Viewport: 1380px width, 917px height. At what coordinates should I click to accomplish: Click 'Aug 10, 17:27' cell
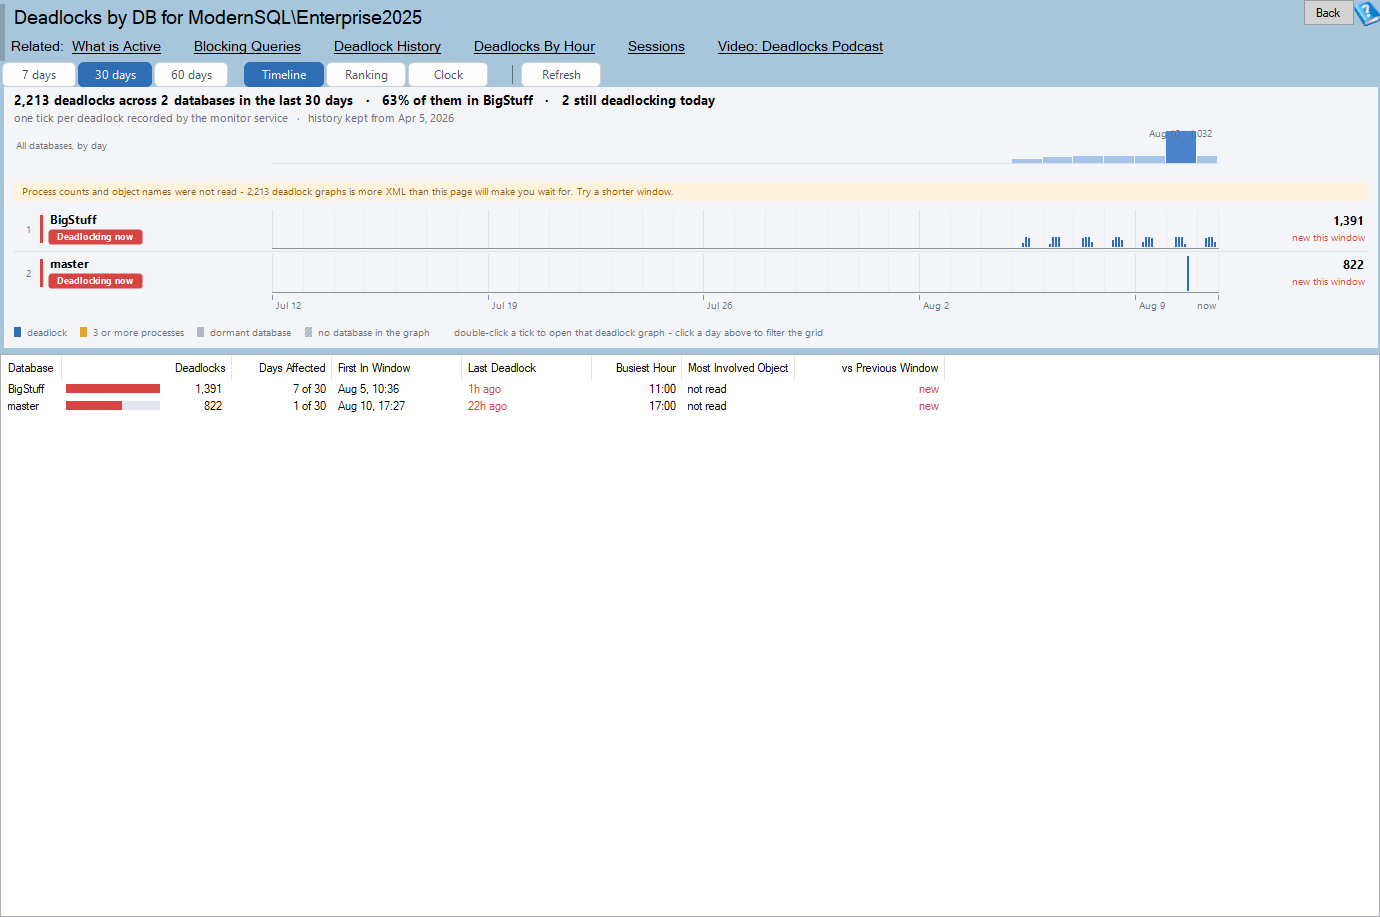(371, 406)
